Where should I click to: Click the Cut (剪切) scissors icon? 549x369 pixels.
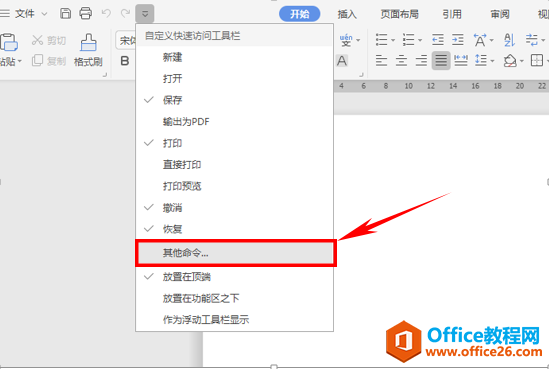[x=37, y=40]
